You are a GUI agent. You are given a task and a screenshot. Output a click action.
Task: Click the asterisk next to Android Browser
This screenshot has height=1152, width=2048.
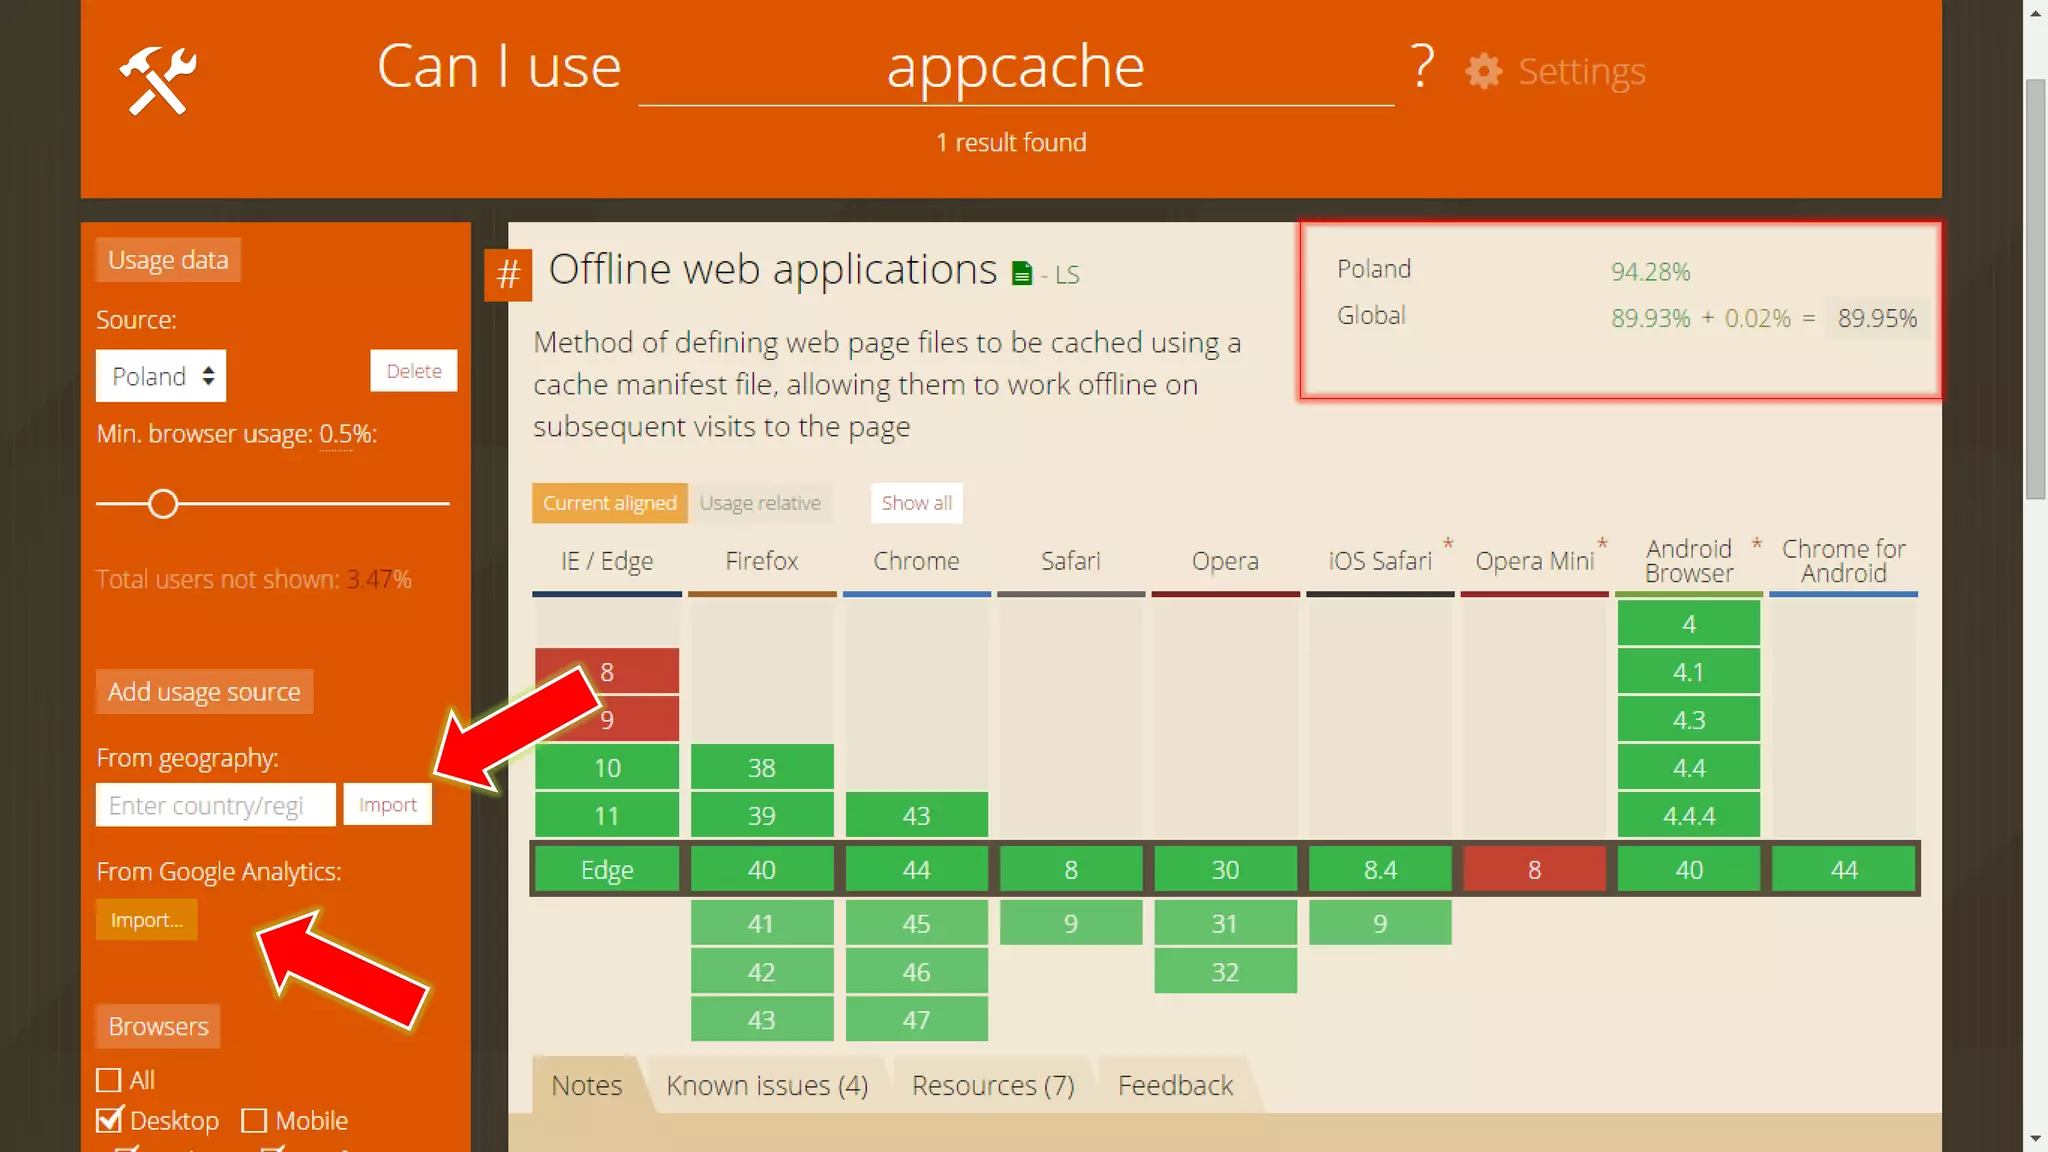pyautogui.click(x=1756, y=544)
